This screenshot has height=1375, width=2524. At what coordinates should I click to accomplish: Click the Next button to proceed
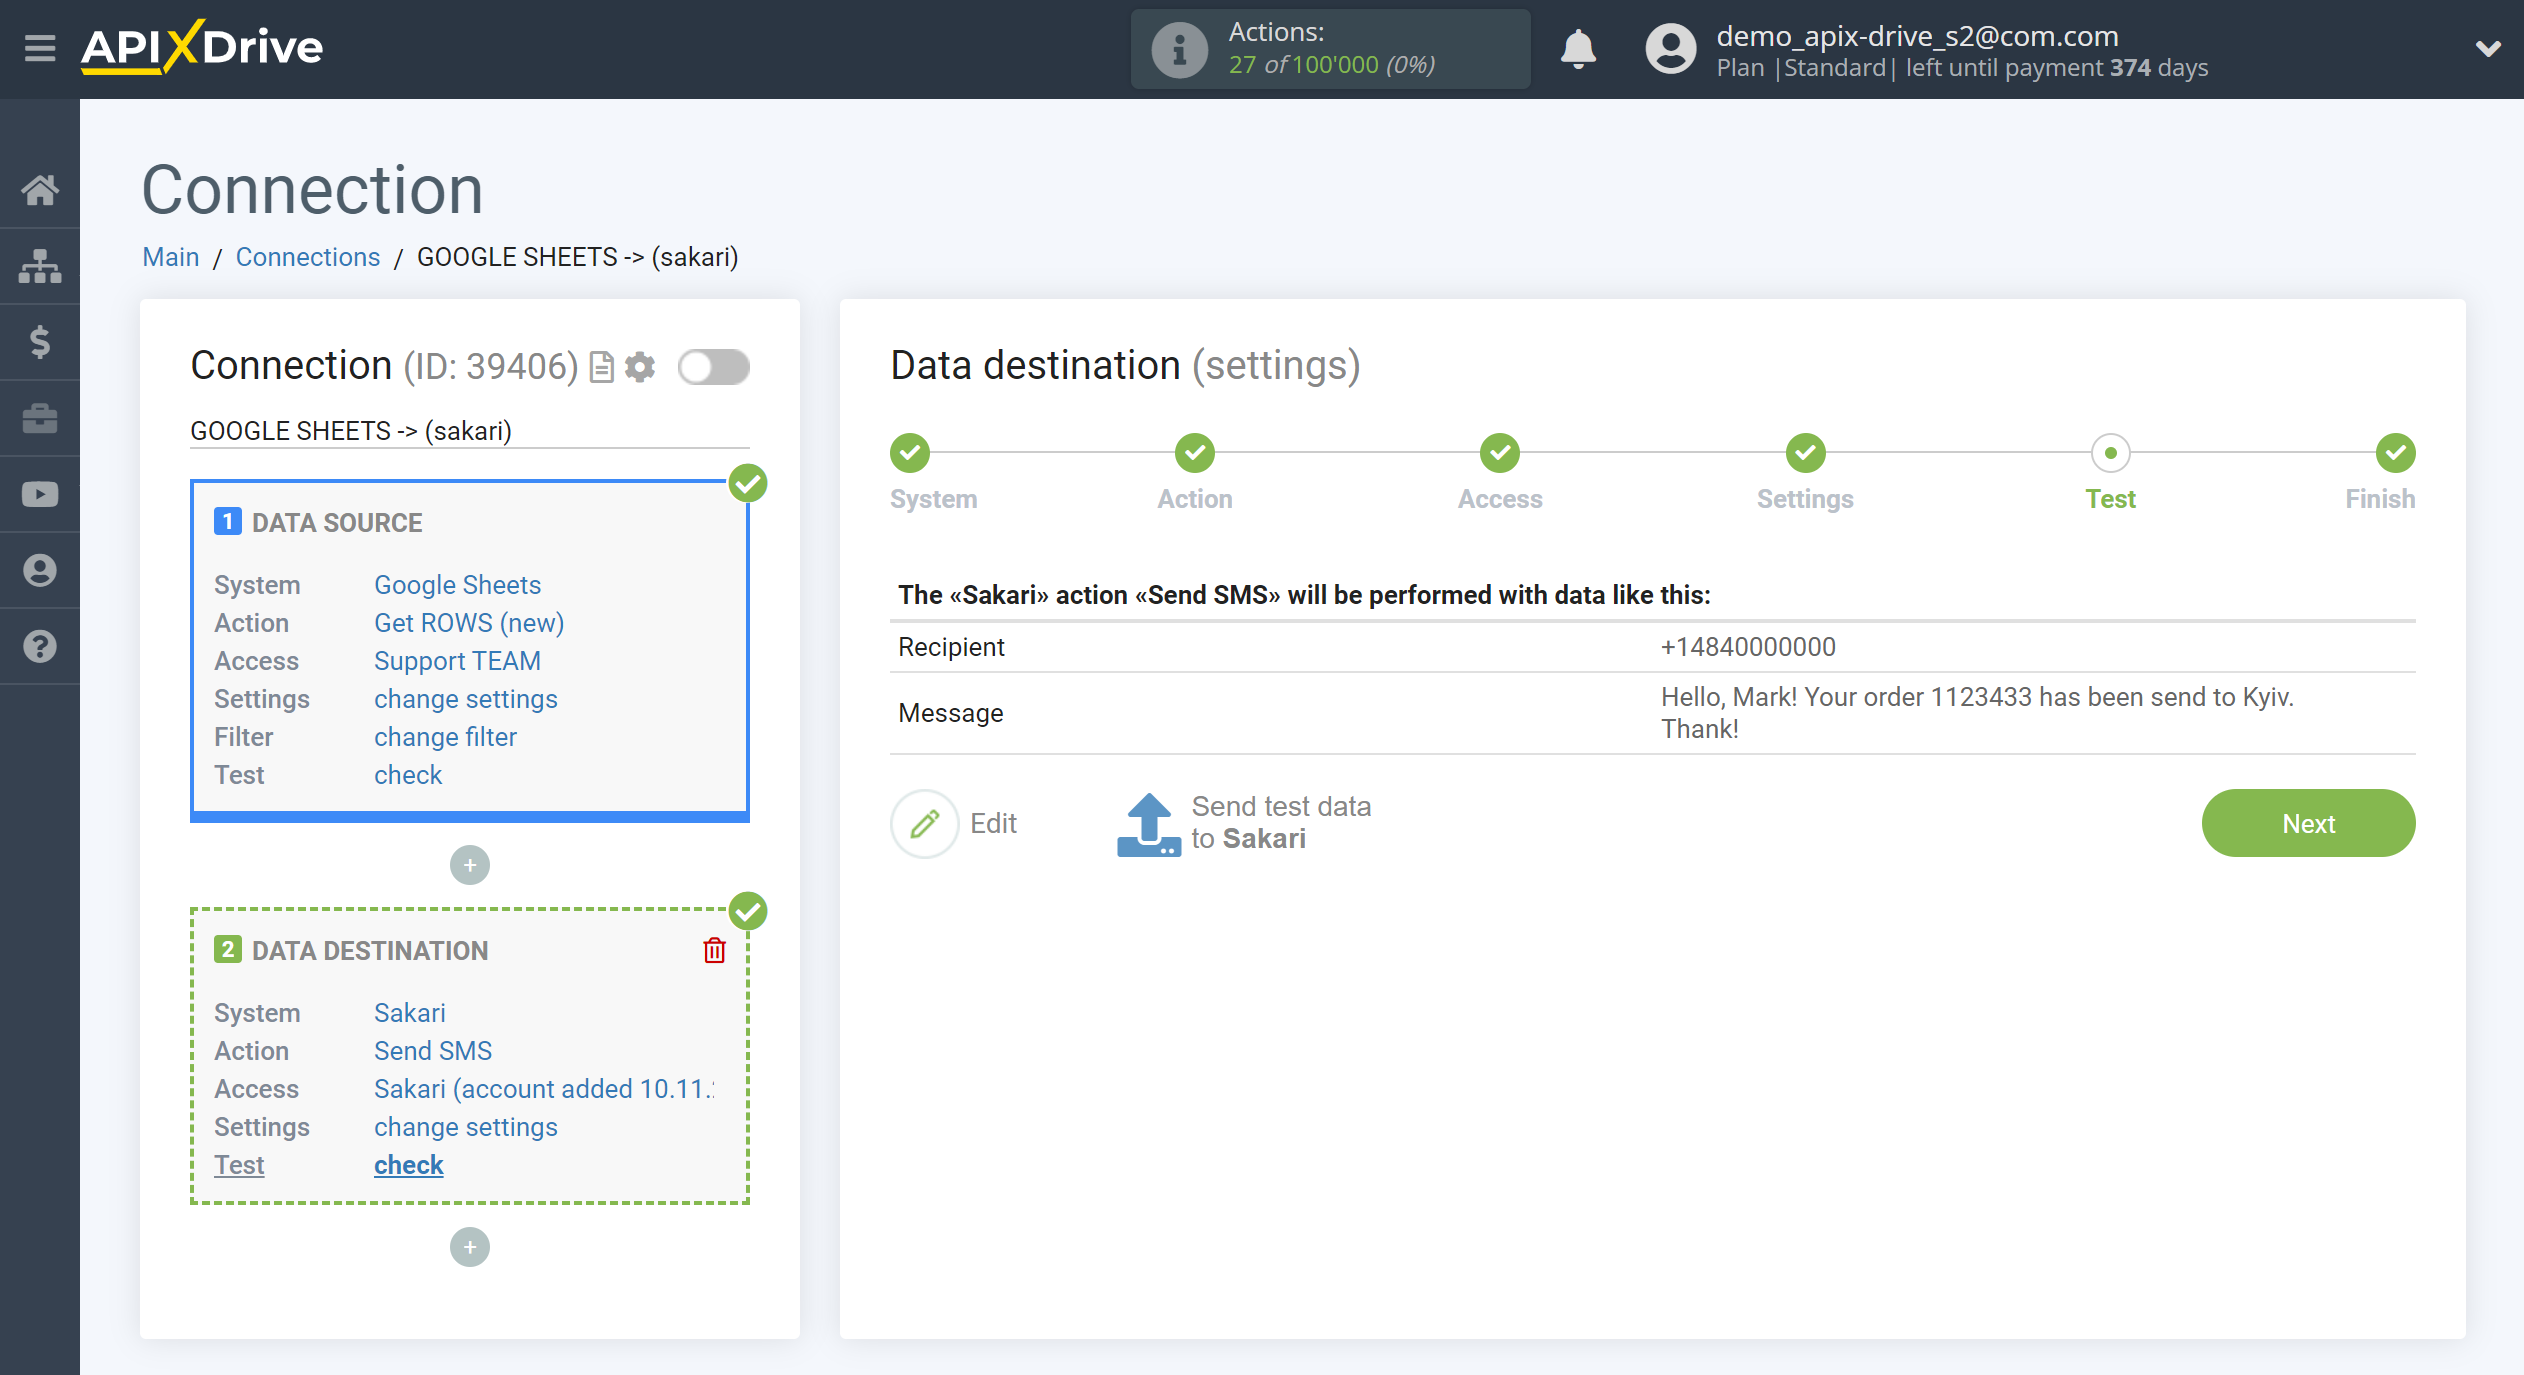click(x=2309, y=823)
